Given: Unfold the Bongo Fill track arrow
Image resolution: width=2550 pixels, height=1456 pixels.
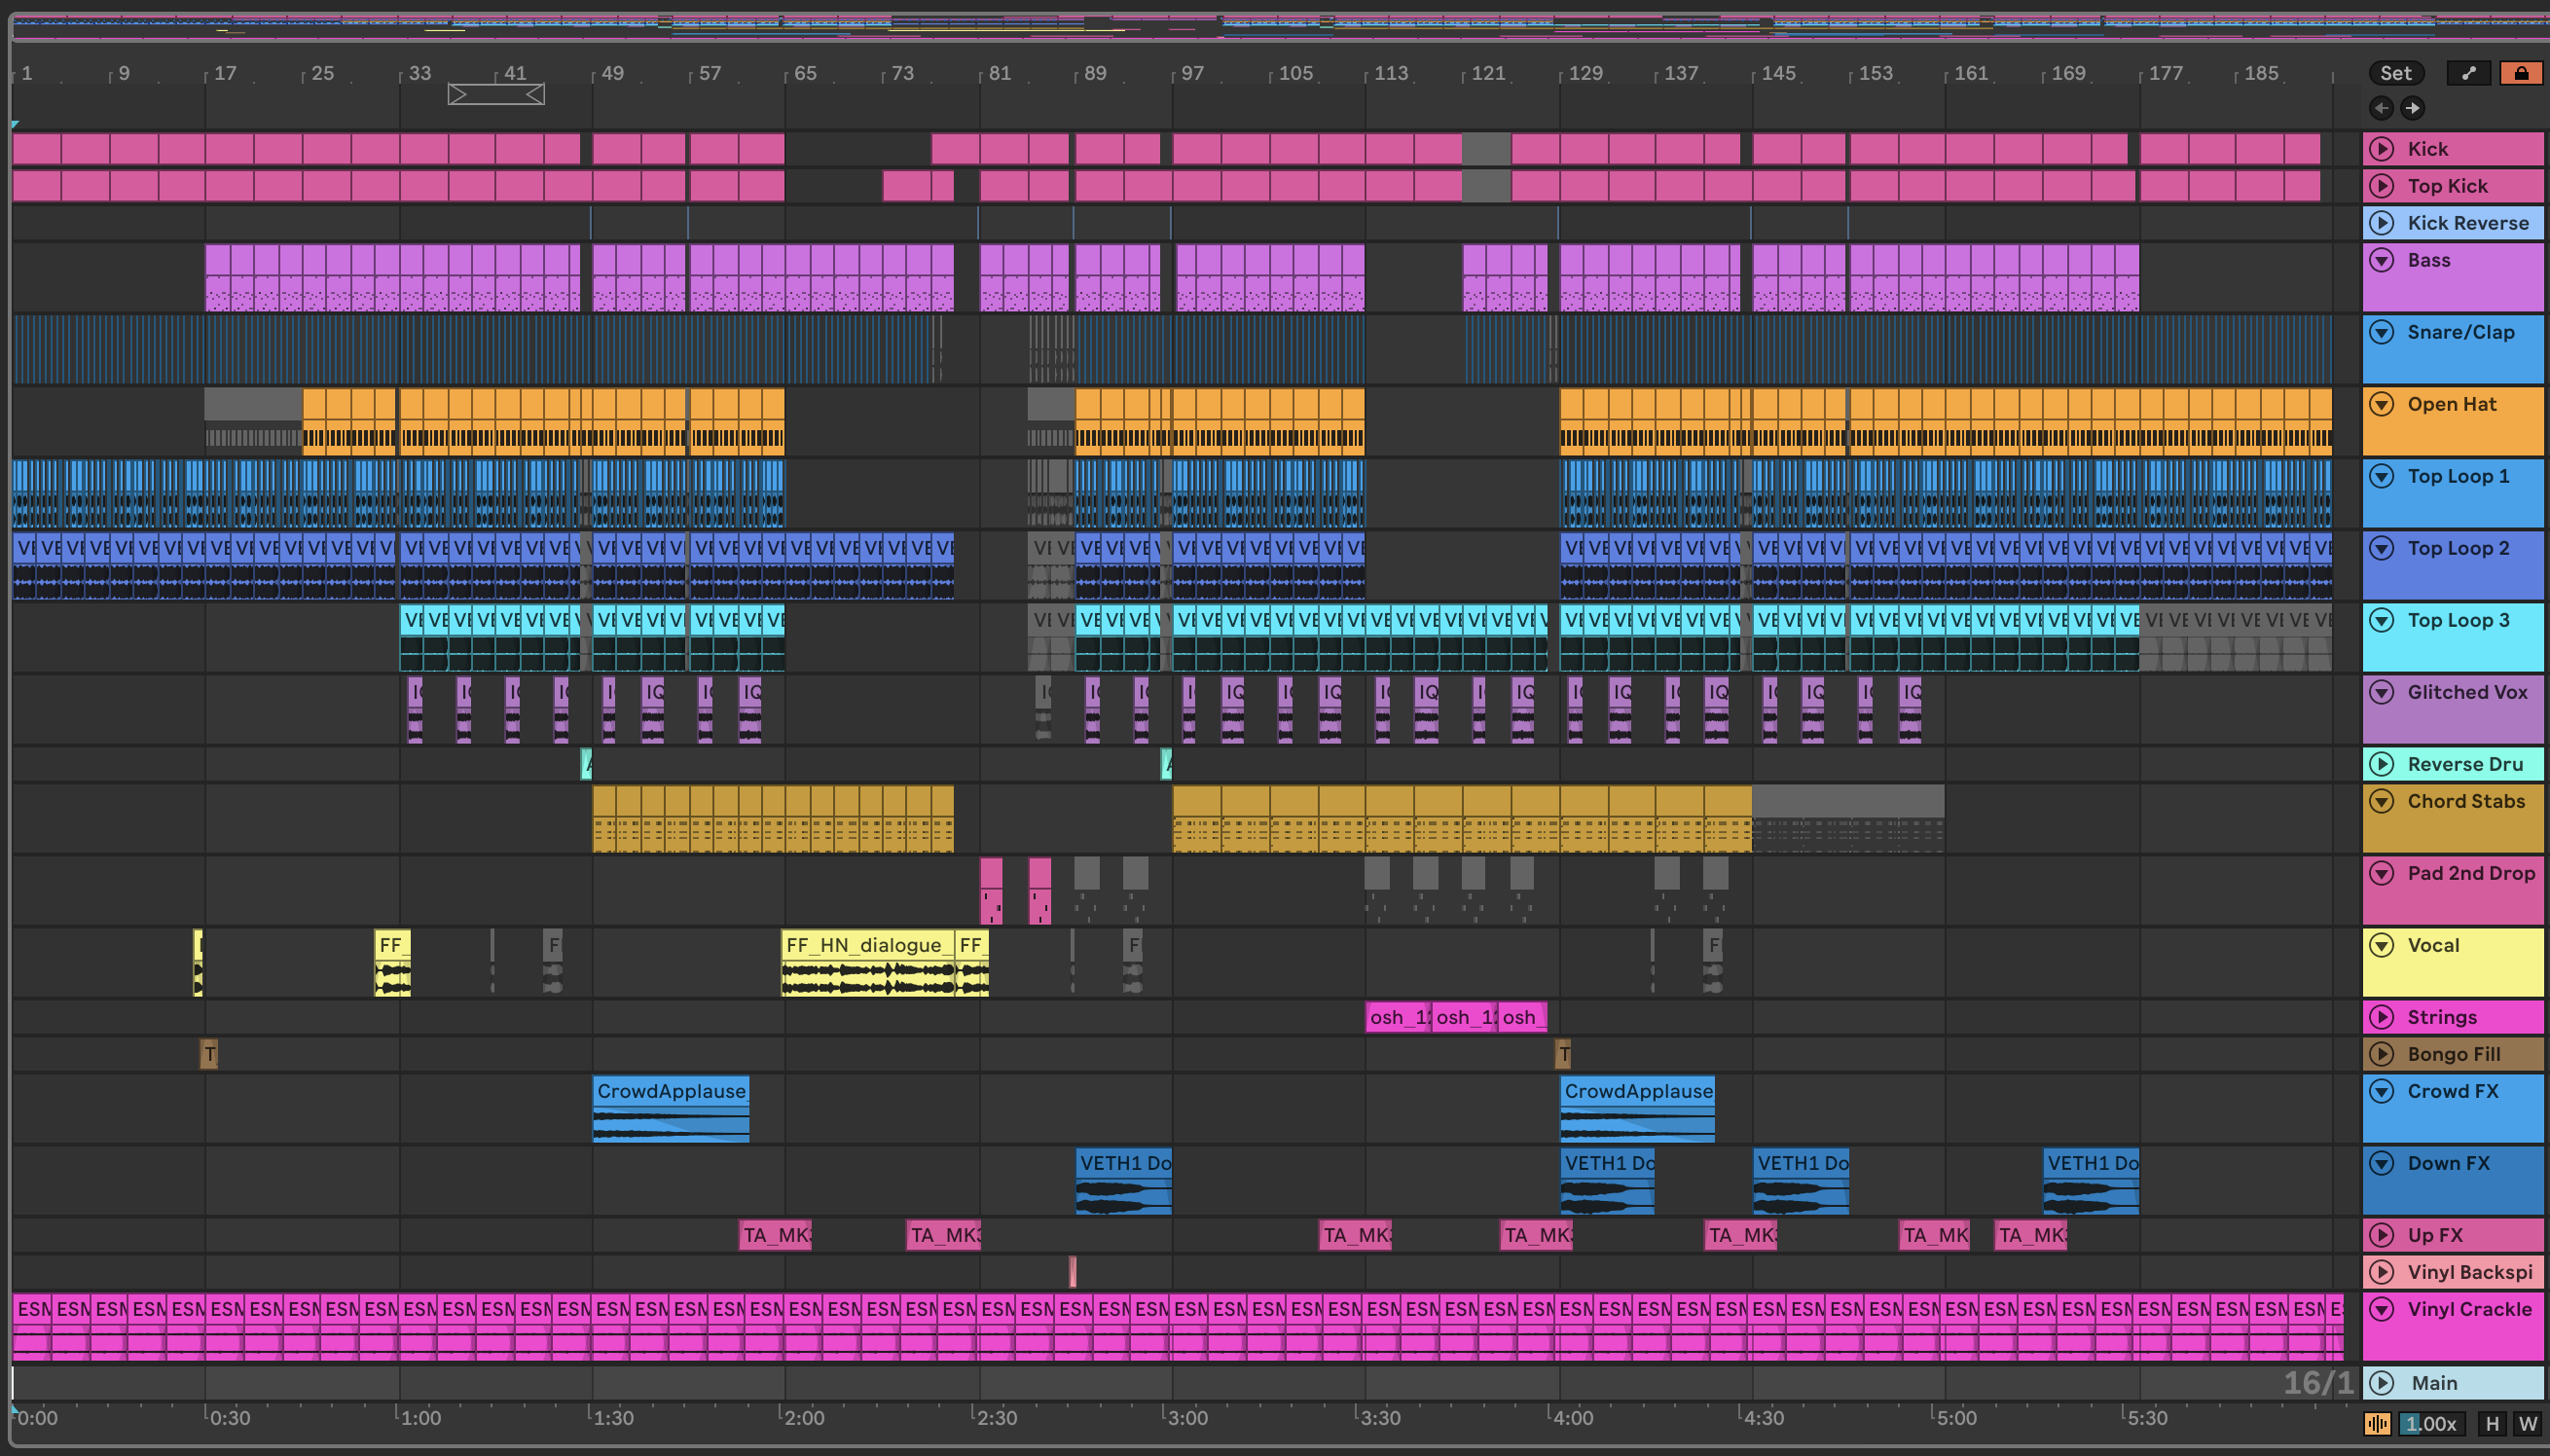Looking at the screenshot, I should pos(2382,1054).
